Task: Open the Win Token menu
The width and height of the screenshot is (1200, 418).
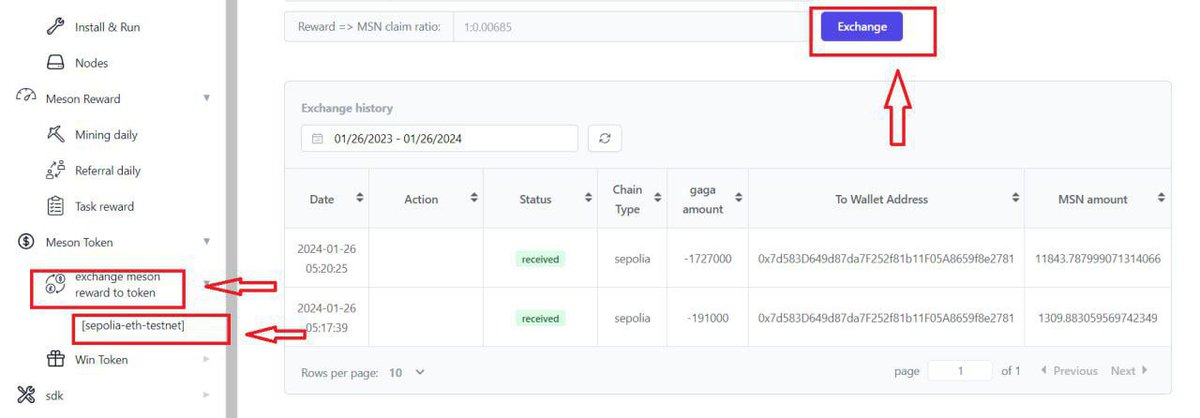Action: coord(101,359)
